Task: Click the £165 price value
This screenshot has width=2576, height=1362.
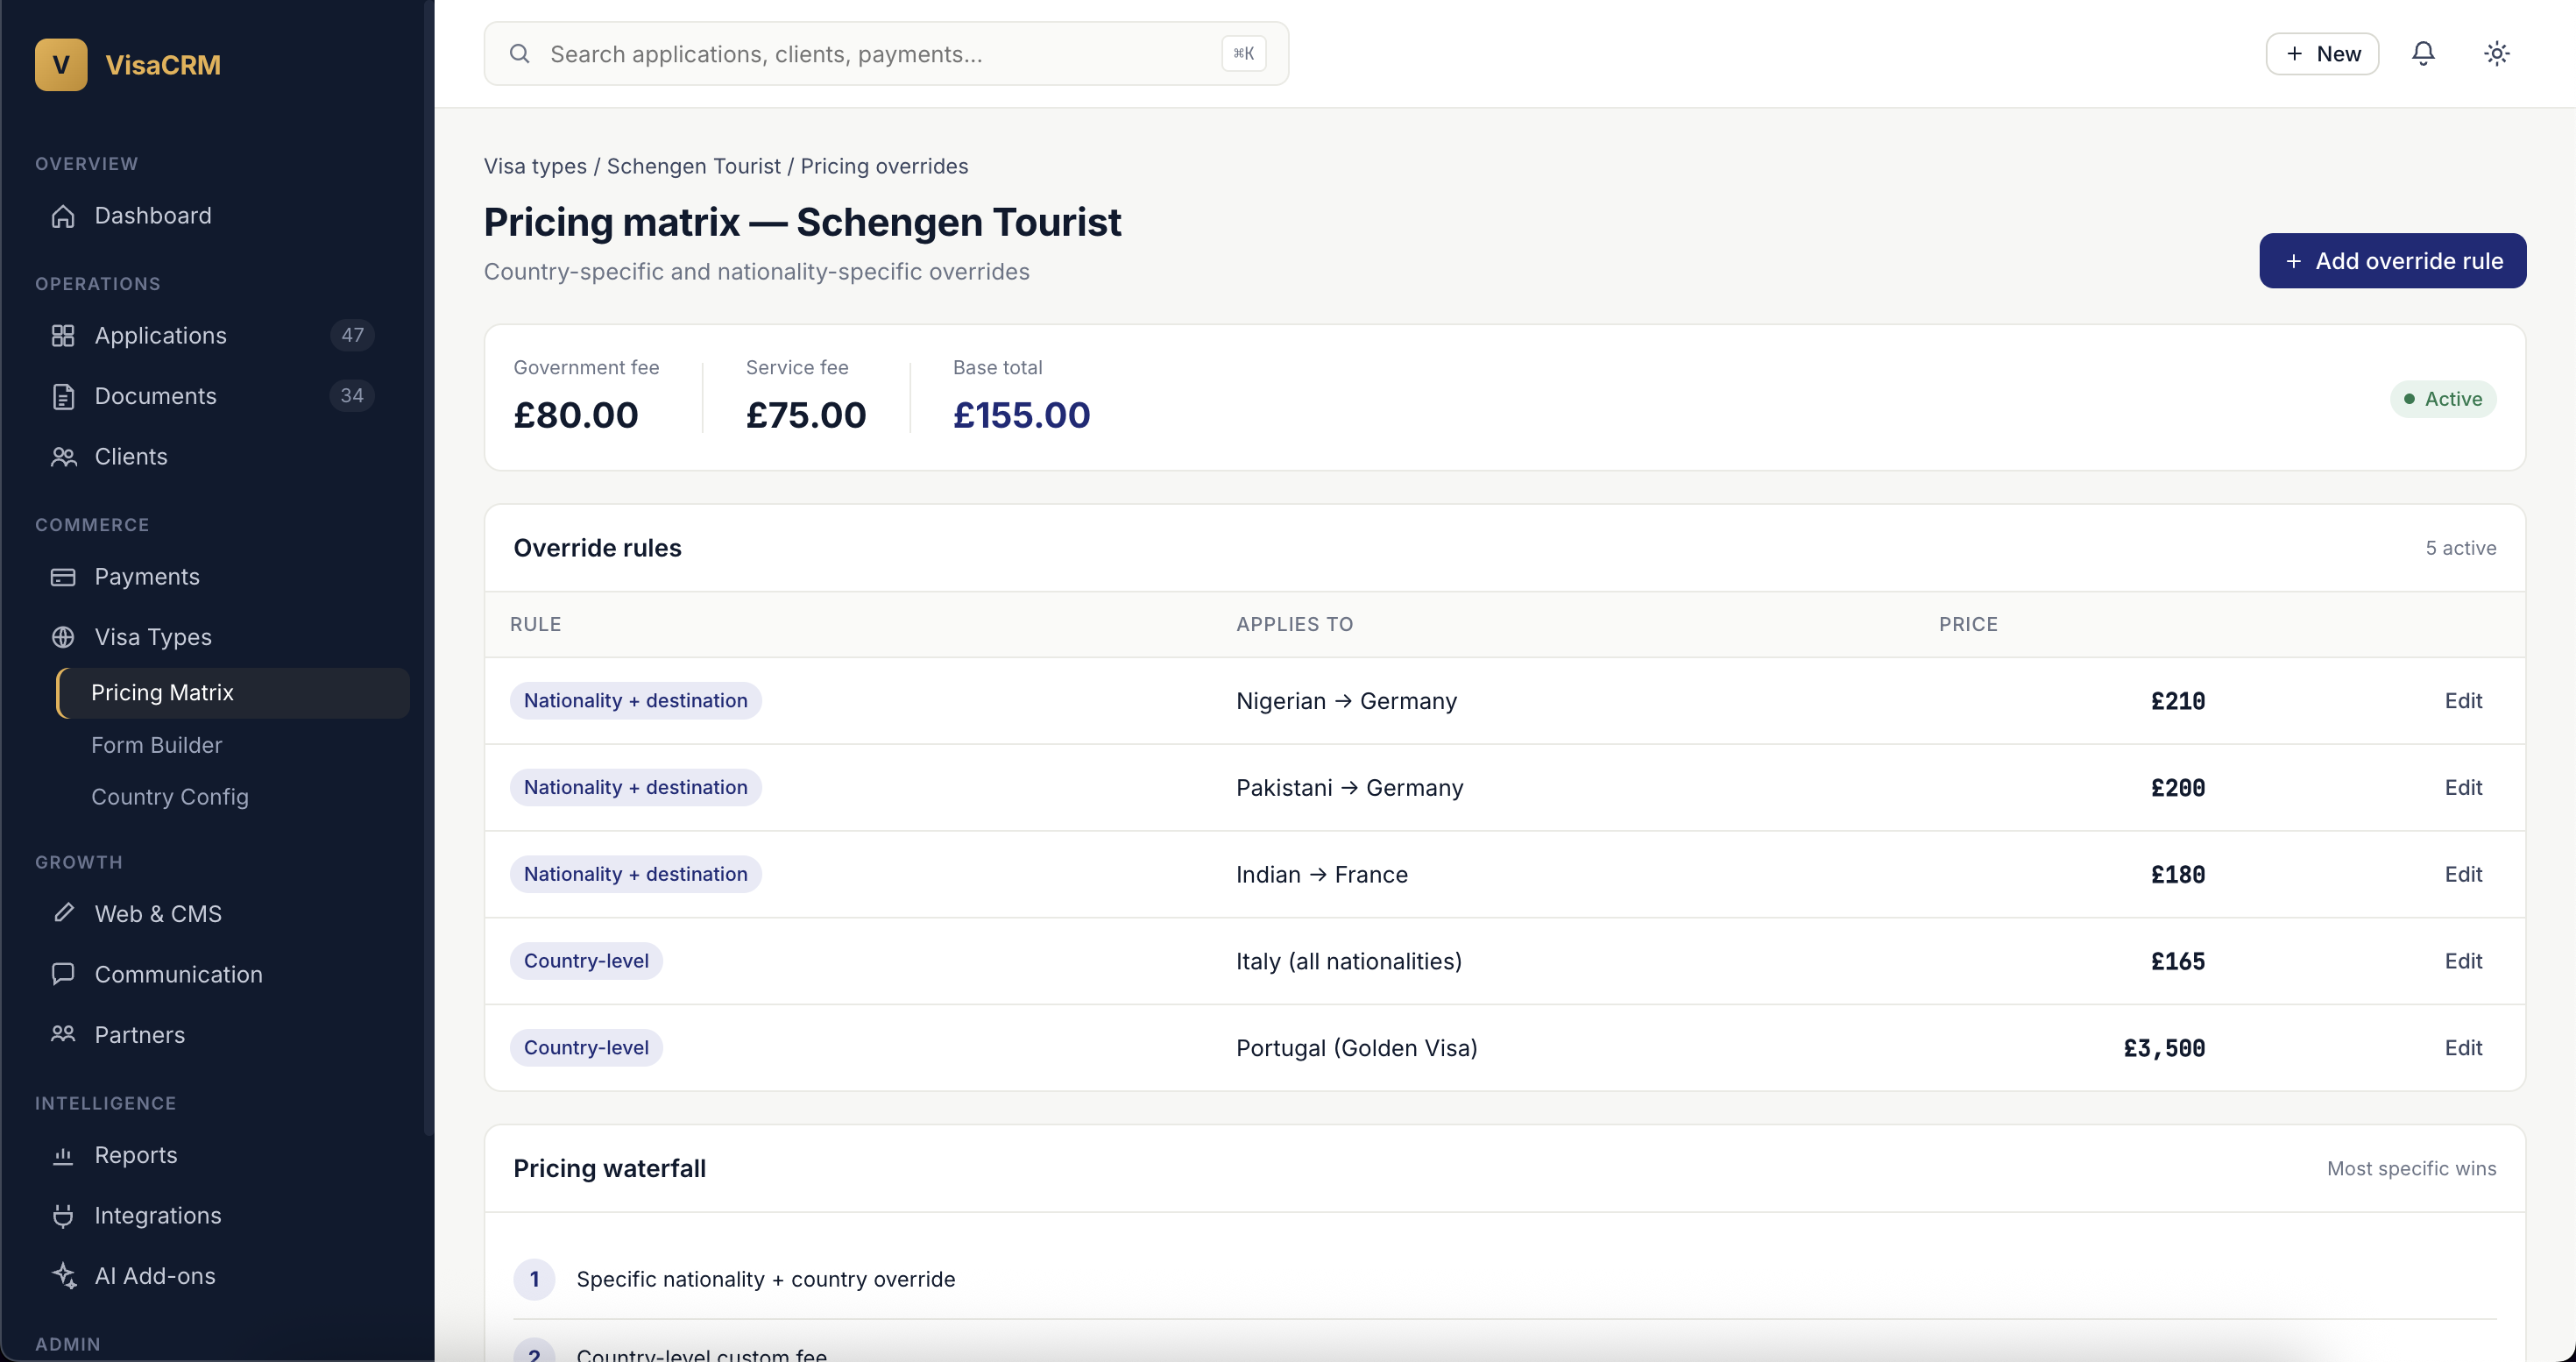Action: pos(2177,962)
